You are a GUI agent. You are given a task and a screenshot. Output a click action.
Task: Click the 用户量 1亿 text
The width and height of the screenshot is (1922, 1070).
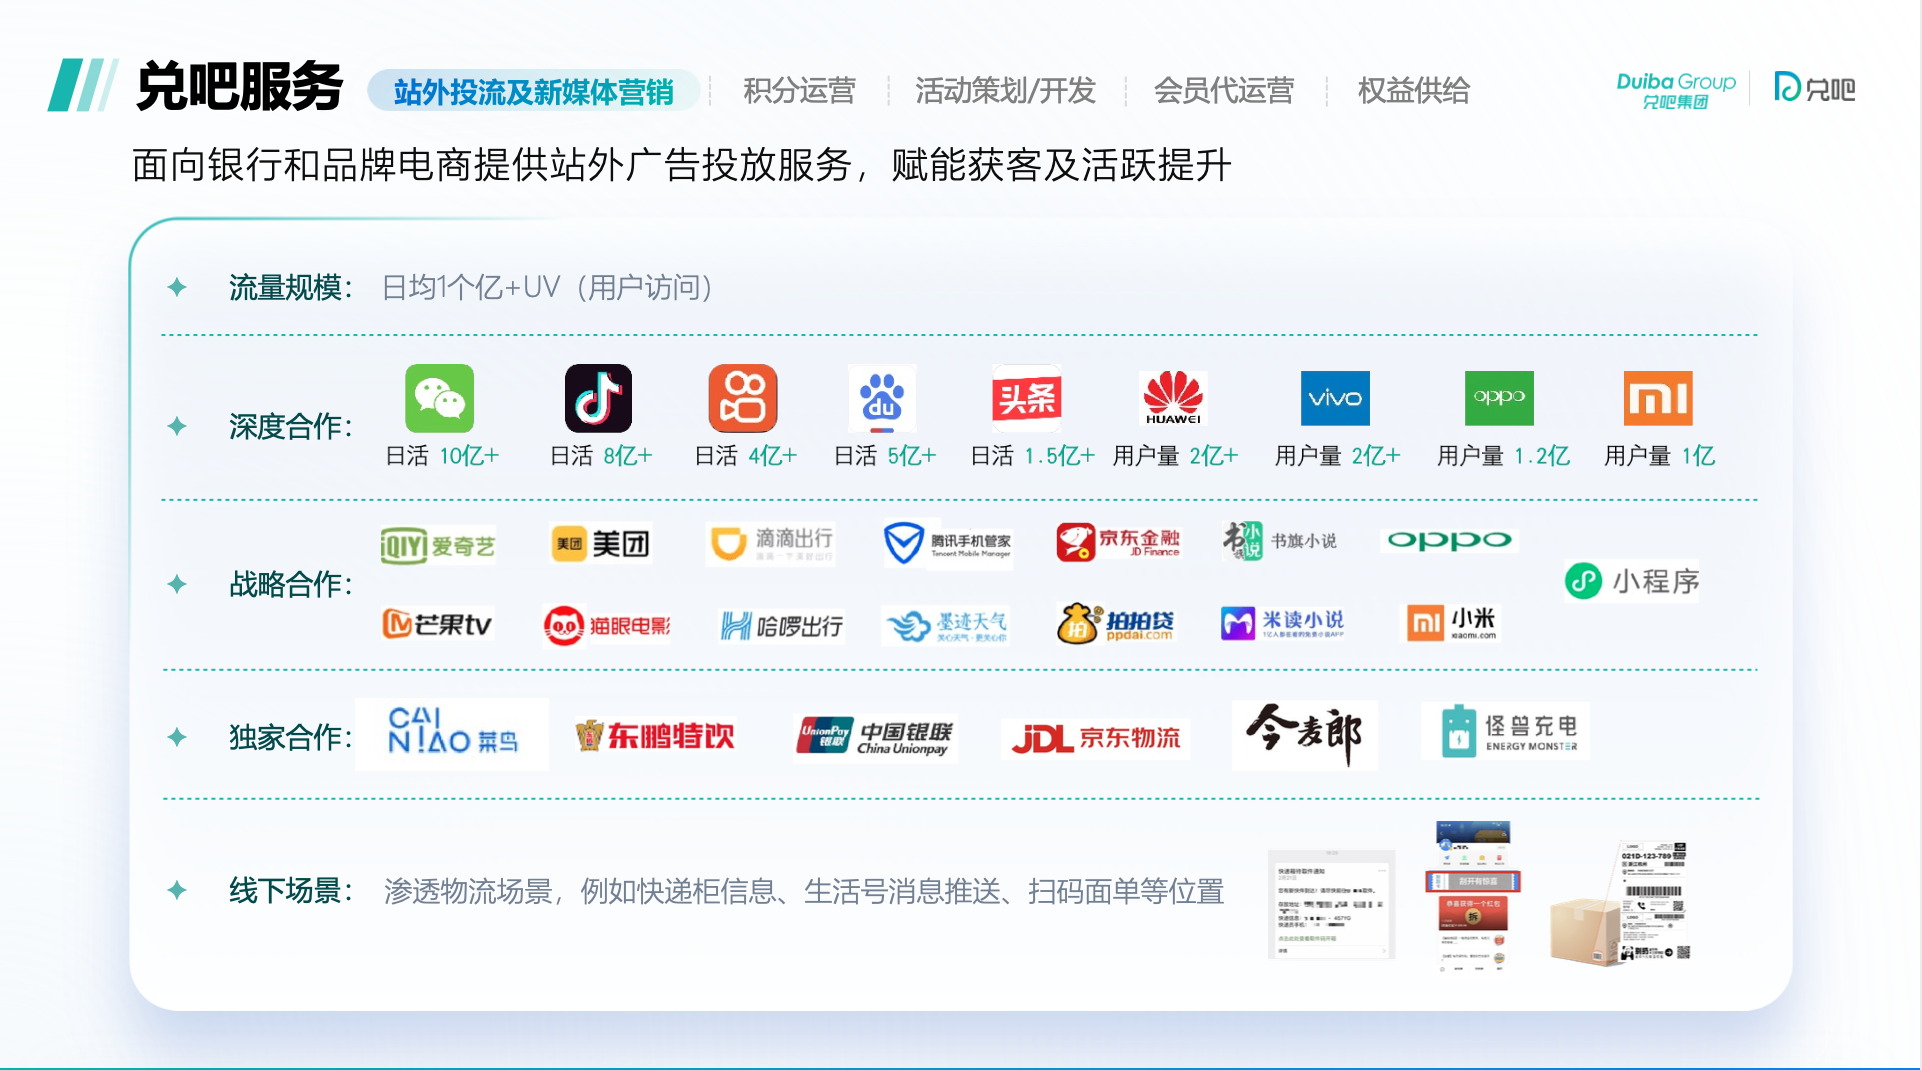coord(1659,456)
